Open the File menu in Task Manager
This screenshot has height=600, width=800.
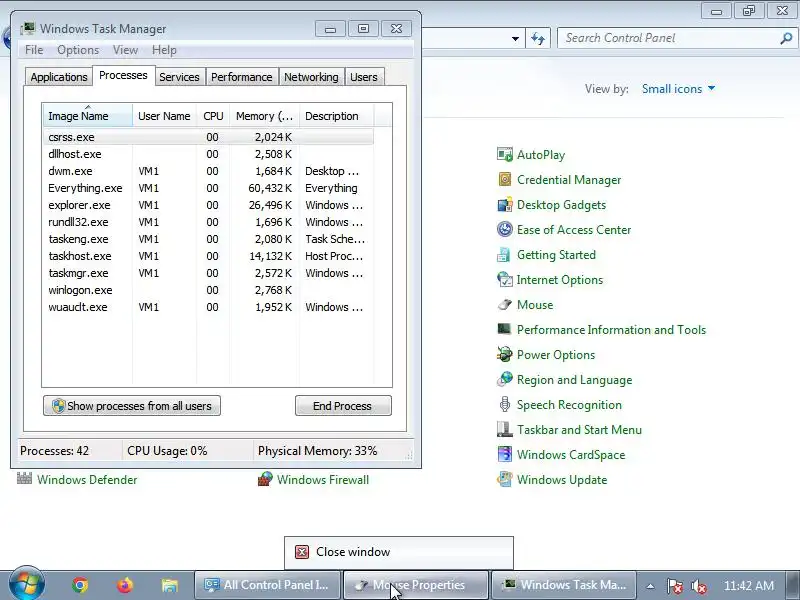(x=34, y=50)
